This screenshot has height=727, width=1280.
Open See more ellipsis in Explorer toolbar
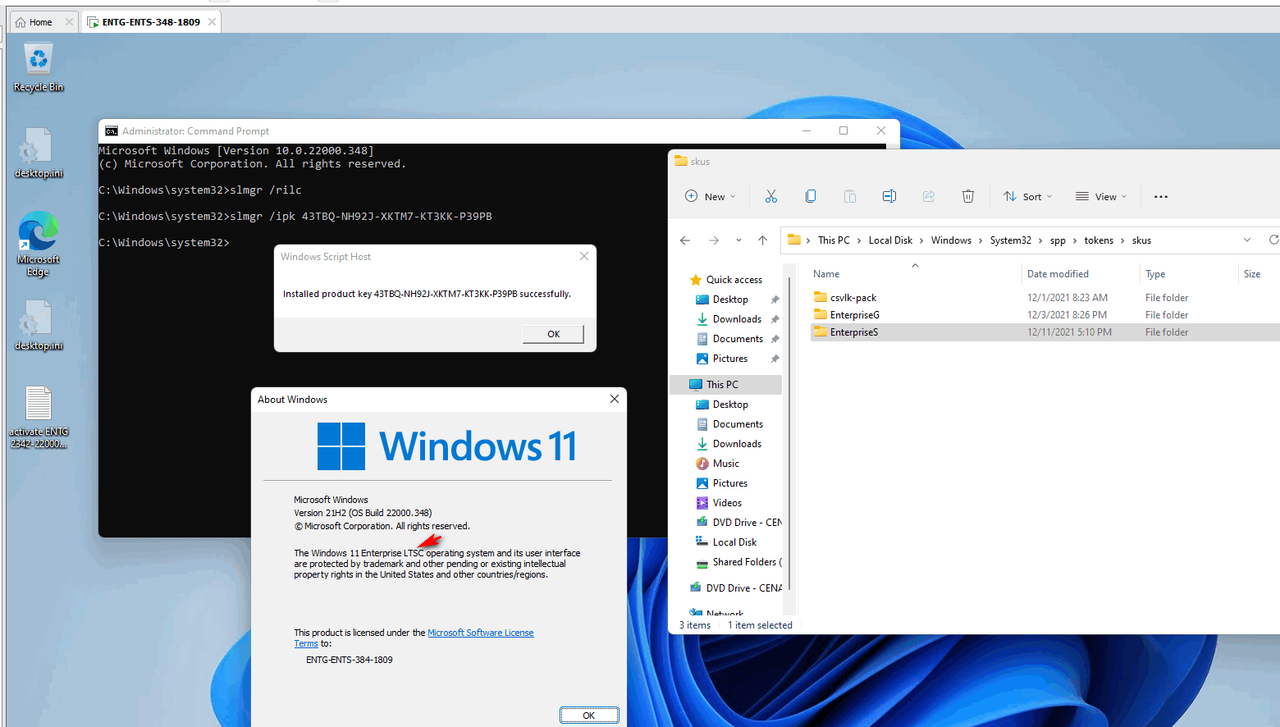pos(1161,197)
